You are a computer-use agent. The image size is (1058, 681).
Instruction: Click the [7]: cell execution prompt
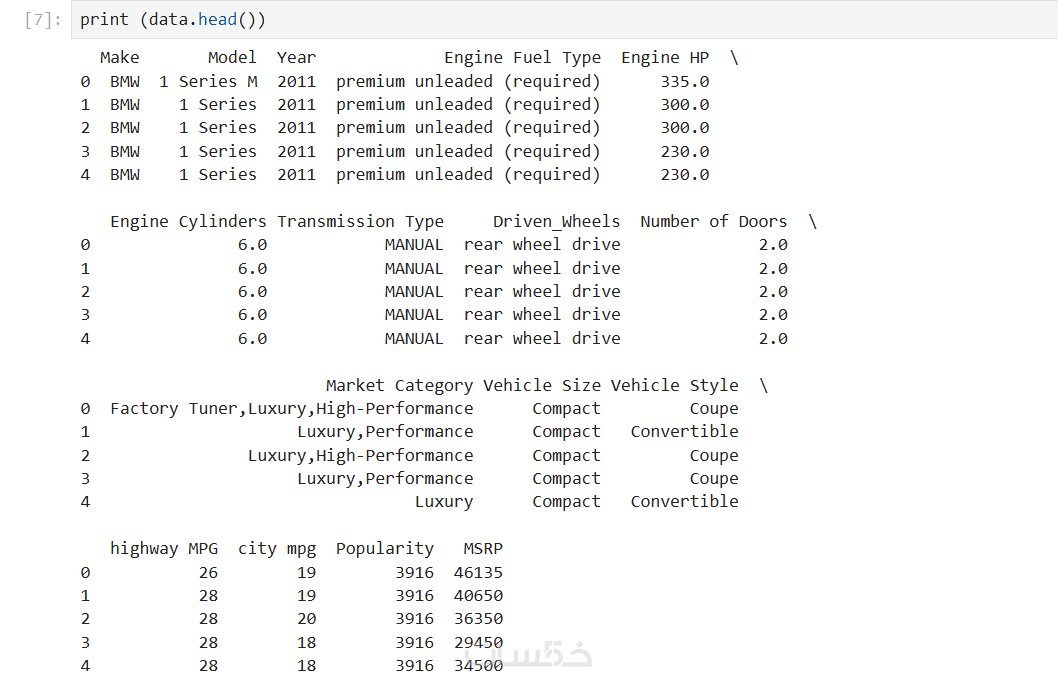(x=44, y=20)
